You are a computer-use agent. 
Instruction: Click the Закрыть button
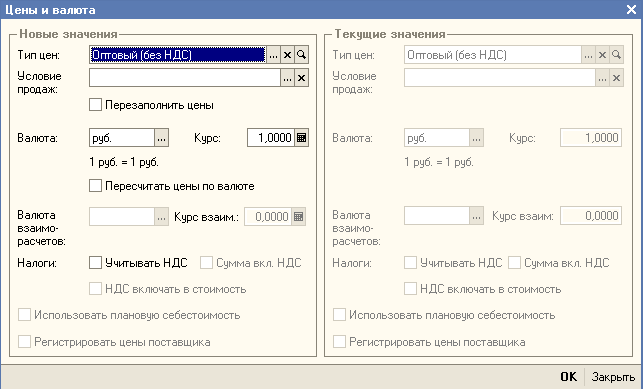pos(613,376)
